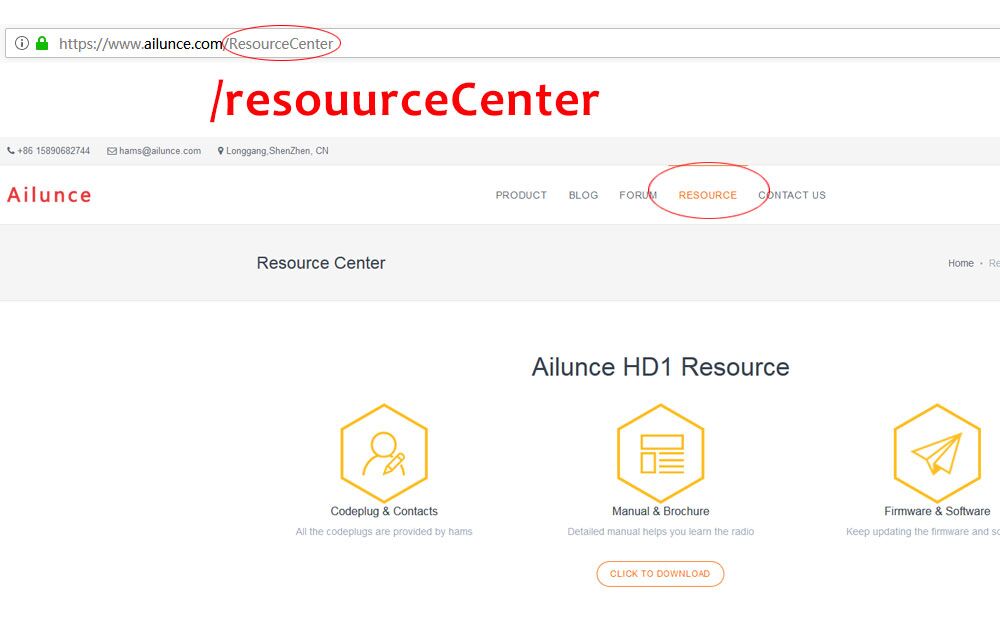This screenshot has width=1000, height=618.
Task: Click the envelope email icon
Action: pos(112,151)
